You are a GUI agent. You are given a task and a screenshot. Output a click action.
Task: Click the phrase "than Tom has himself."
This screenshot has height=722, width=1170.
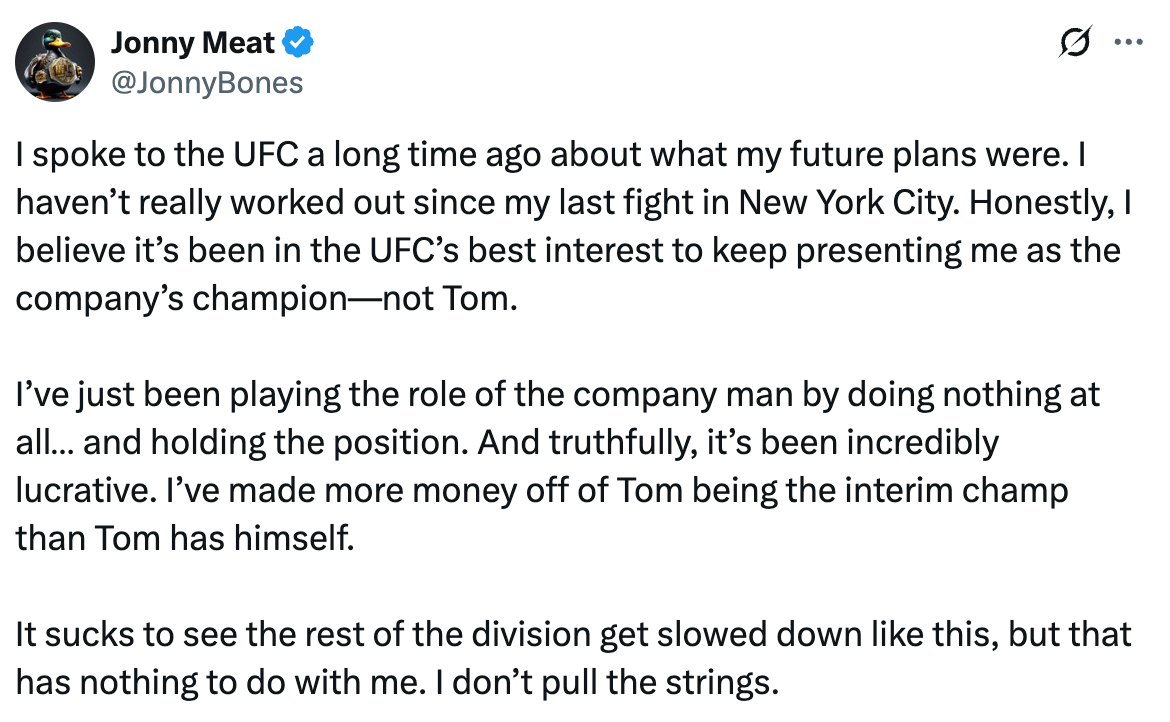pos(184,539)
